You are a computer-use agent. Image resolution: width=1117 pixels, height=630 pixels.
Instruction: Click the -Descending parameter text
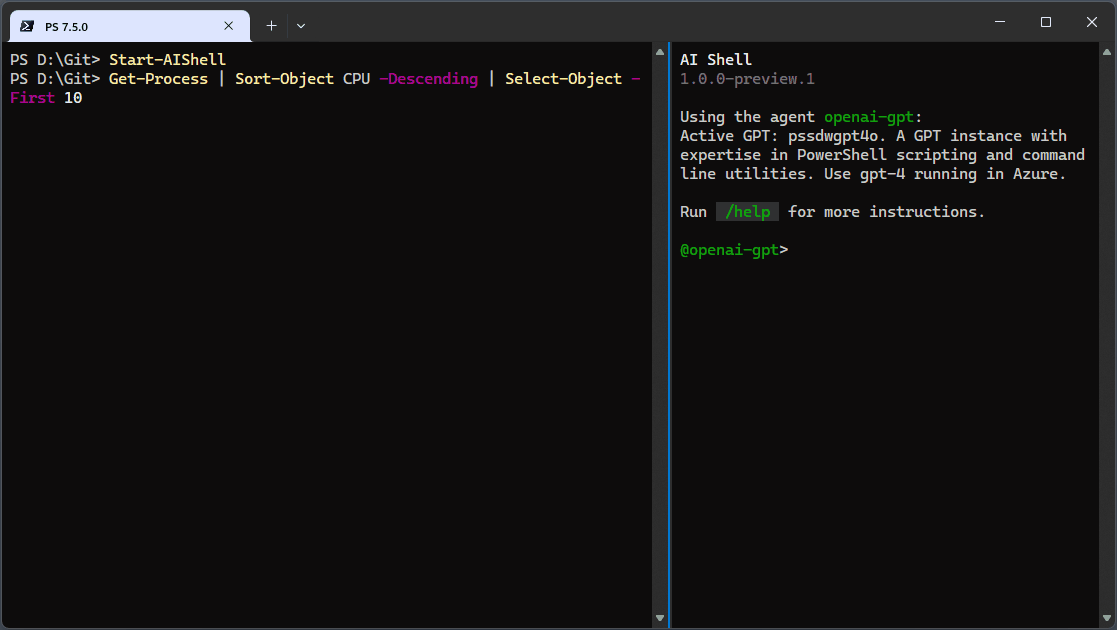click(x=428, y=78)
